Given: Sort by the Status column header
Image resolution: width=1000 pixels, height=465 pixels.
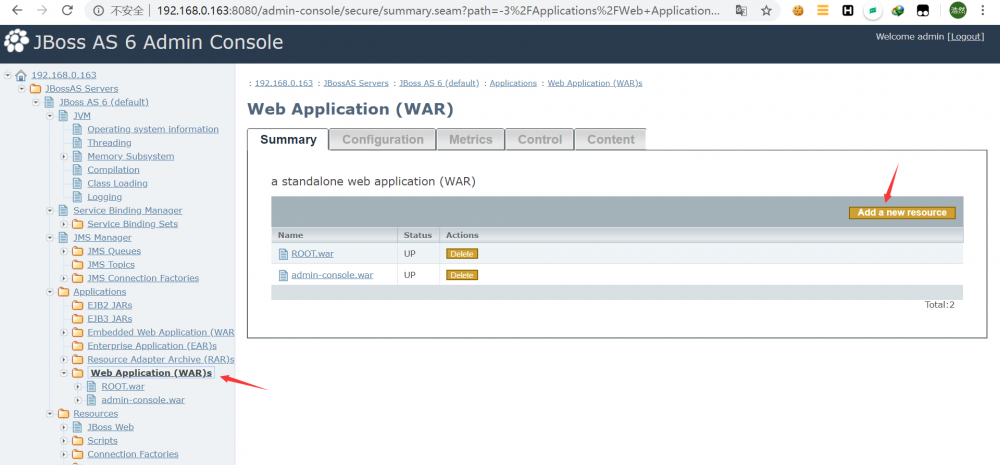Looking at the screenshot, I should click(x=418, y=235).
